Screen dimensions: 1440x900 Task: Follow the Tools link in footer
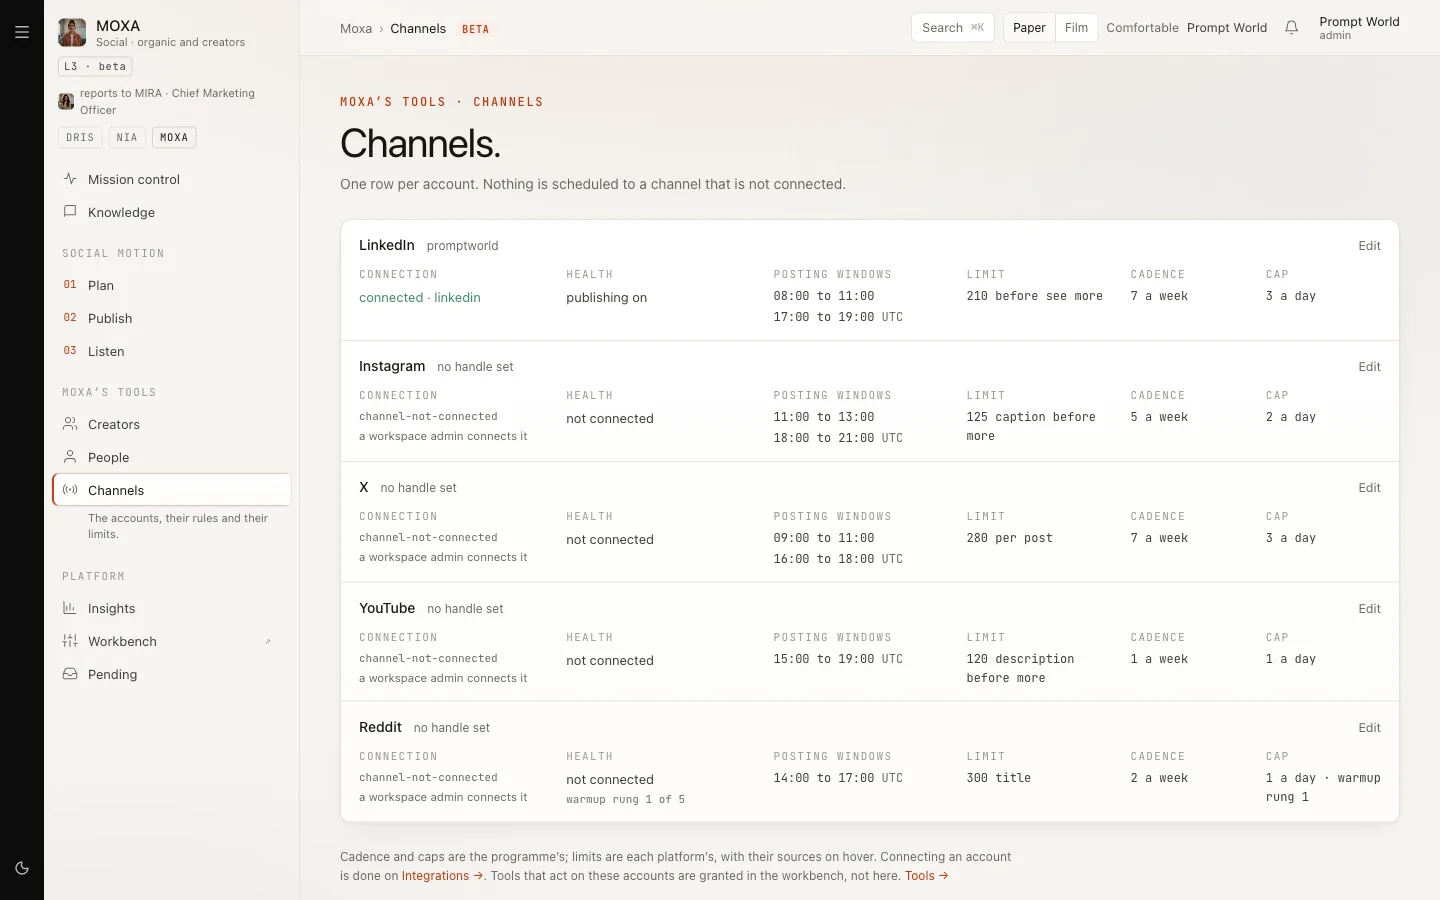(x=927, y=876)
